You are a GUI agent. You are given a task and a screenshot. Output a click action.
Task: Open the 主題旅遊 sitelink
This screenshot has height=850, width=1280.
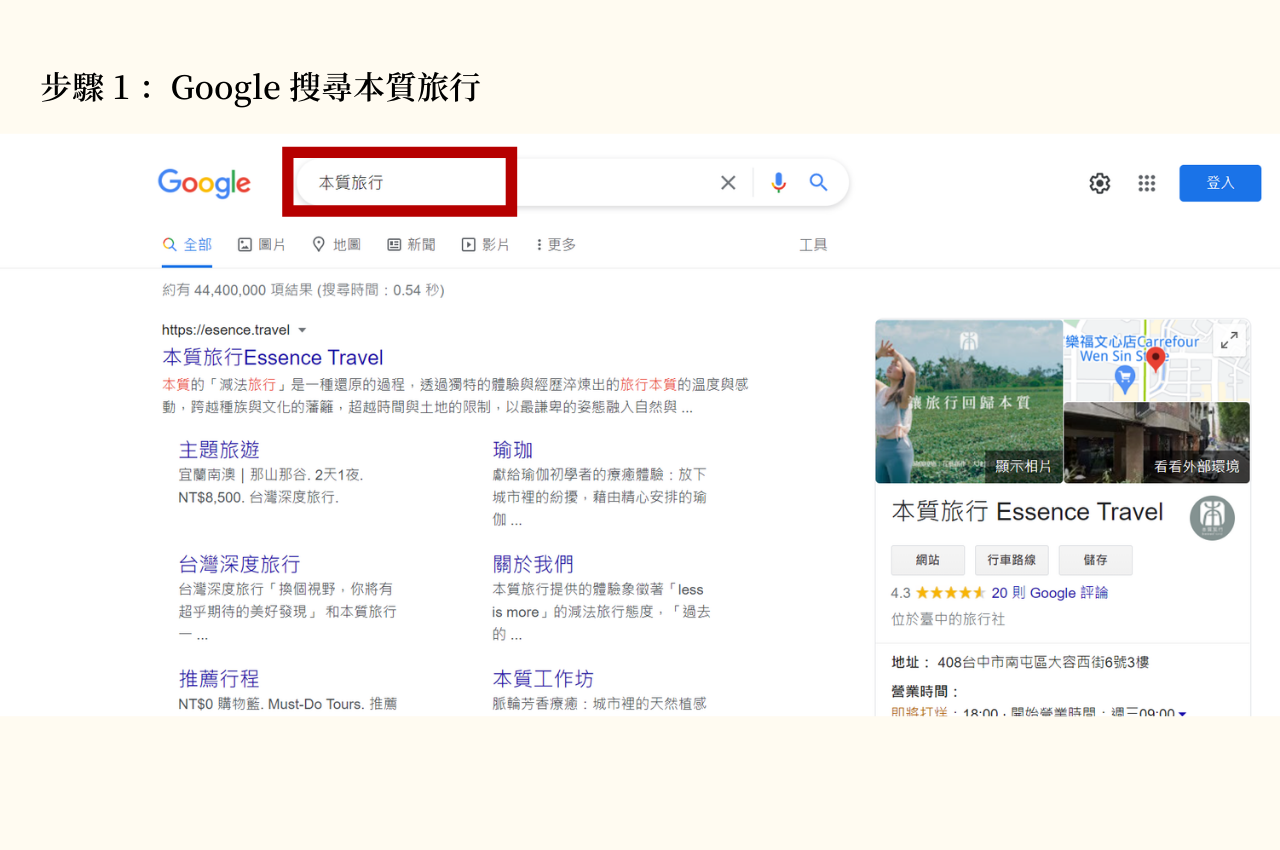coord(219,450)
